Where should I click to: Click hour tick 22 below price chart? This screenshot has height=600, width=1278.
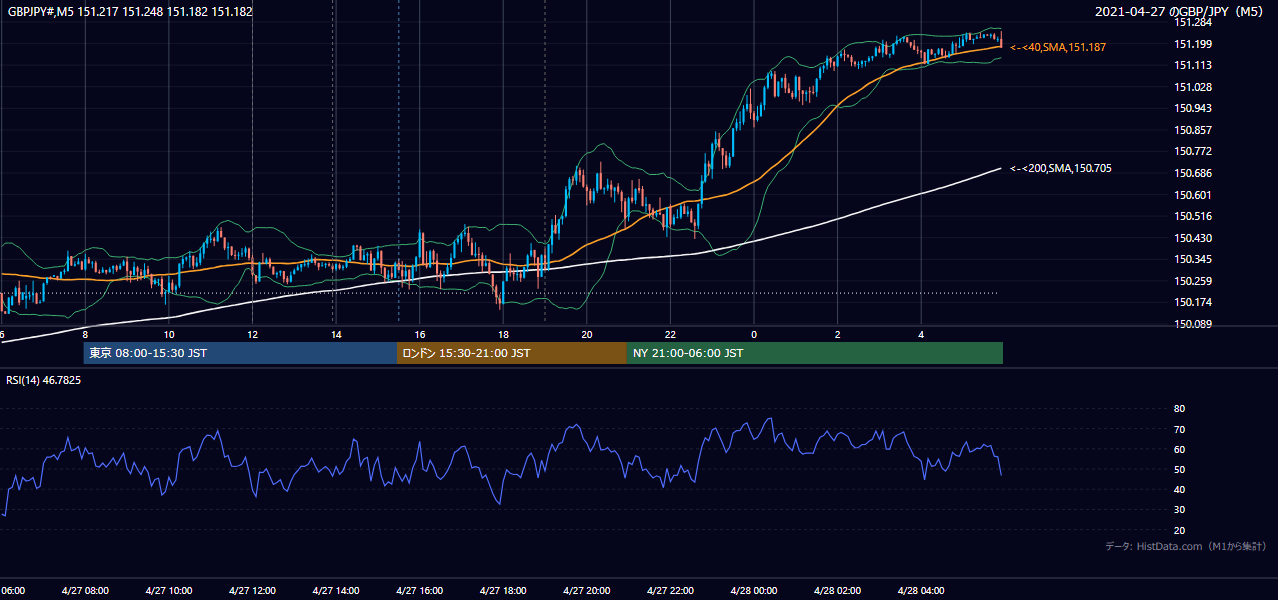(x=670, y=334)
